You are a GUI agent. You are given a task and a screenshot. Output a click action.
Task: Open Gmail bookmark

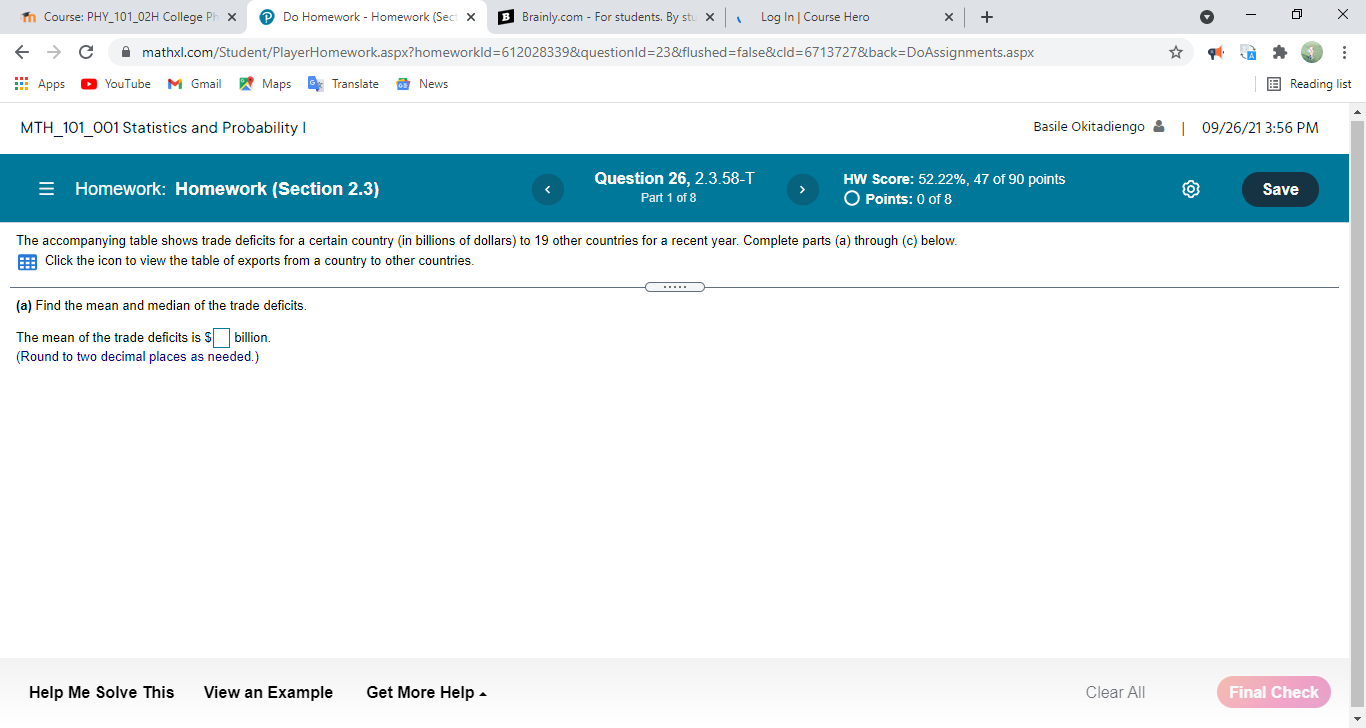point(195,84)
